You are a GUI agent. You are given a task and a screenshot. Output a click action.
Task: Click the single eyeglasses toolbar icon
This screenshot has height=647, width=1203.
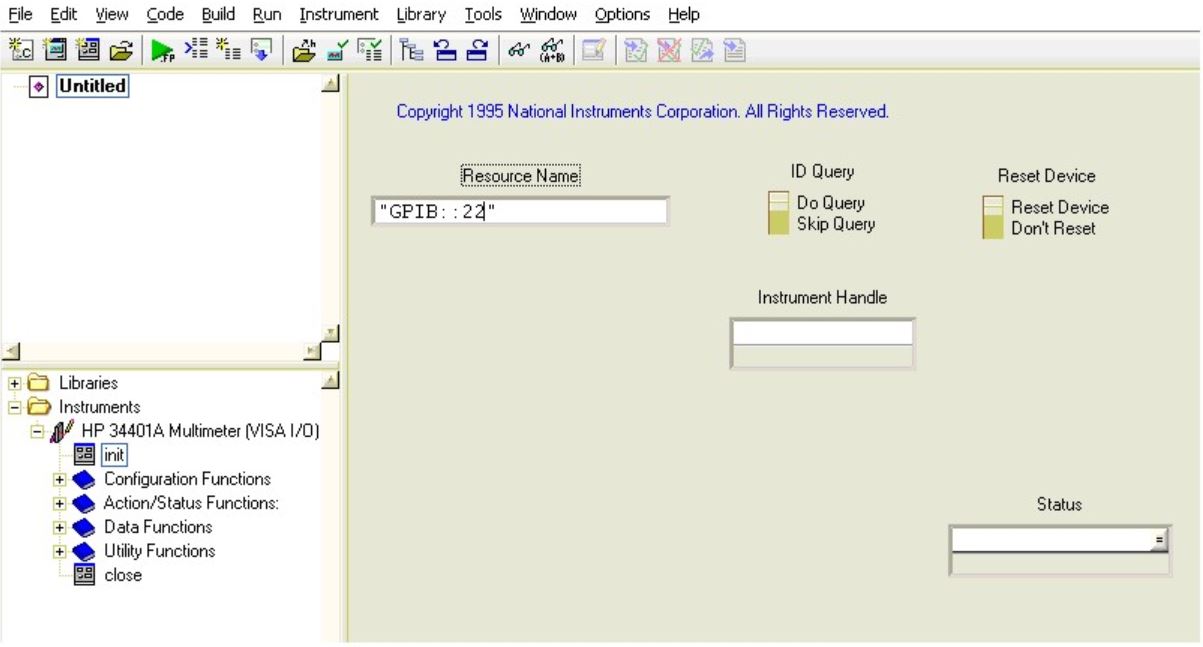pos(517,49)
